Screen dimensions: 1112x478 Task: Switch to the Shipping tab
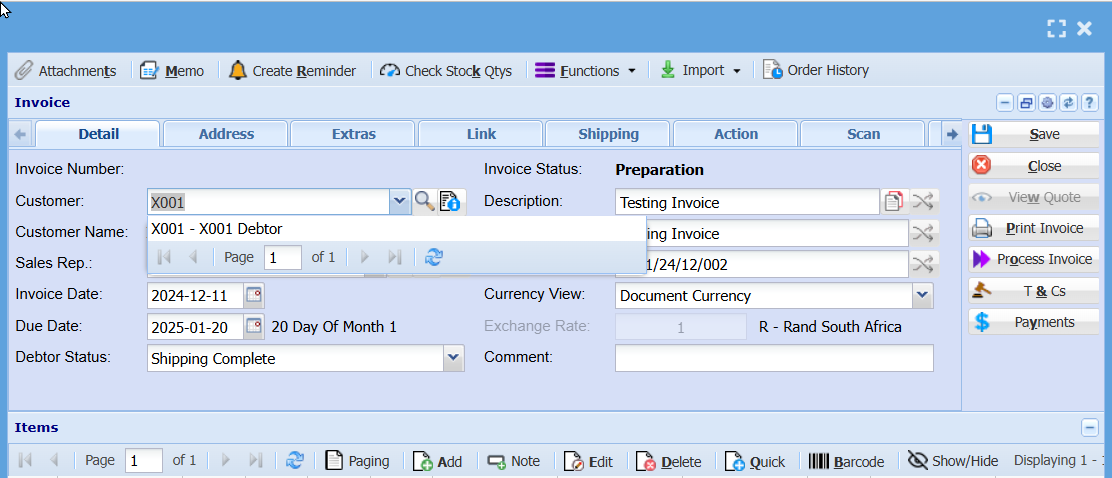[x=608, y=134]
